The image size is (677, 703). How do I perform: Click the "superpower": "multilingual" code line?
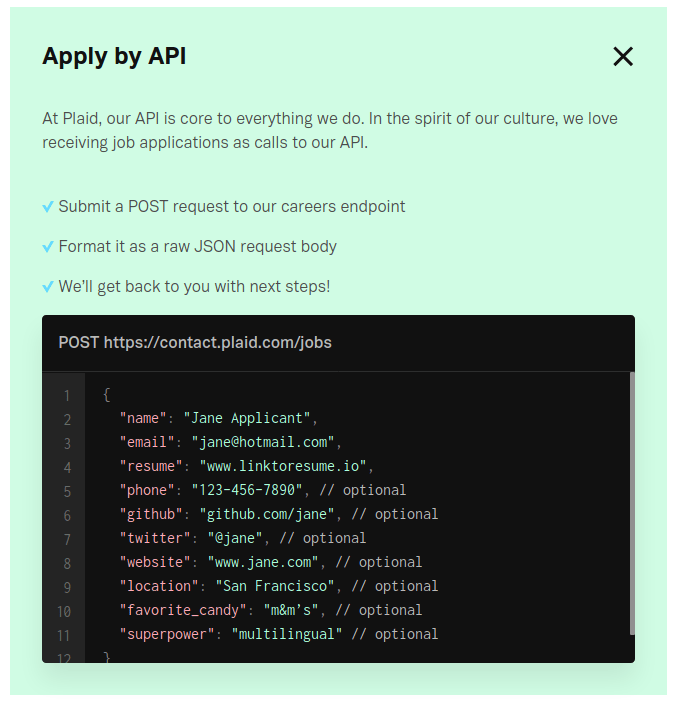pyautogui.click(x=278, y=634)
